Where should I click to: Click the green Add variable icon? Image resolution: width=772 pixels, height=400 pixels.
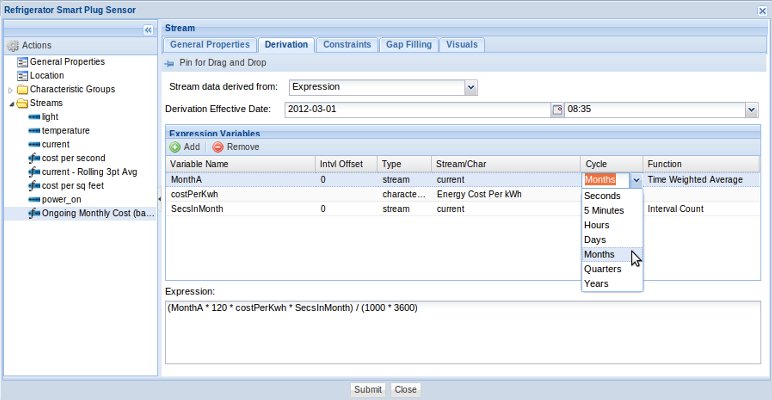(175, 147)
